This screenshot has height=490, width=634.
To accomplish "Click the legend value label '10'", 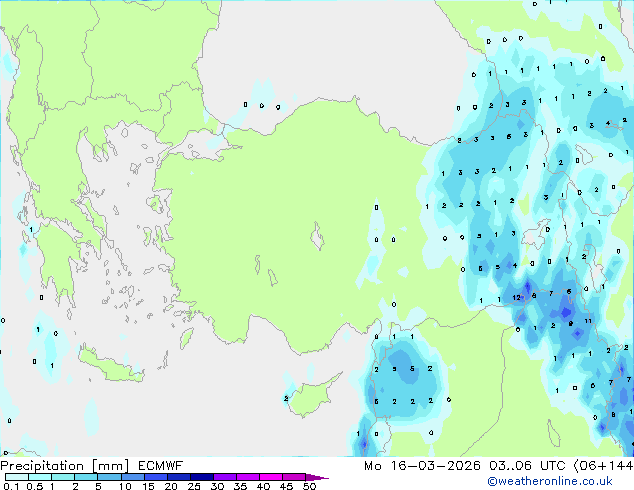I will [x=125, y=486].
